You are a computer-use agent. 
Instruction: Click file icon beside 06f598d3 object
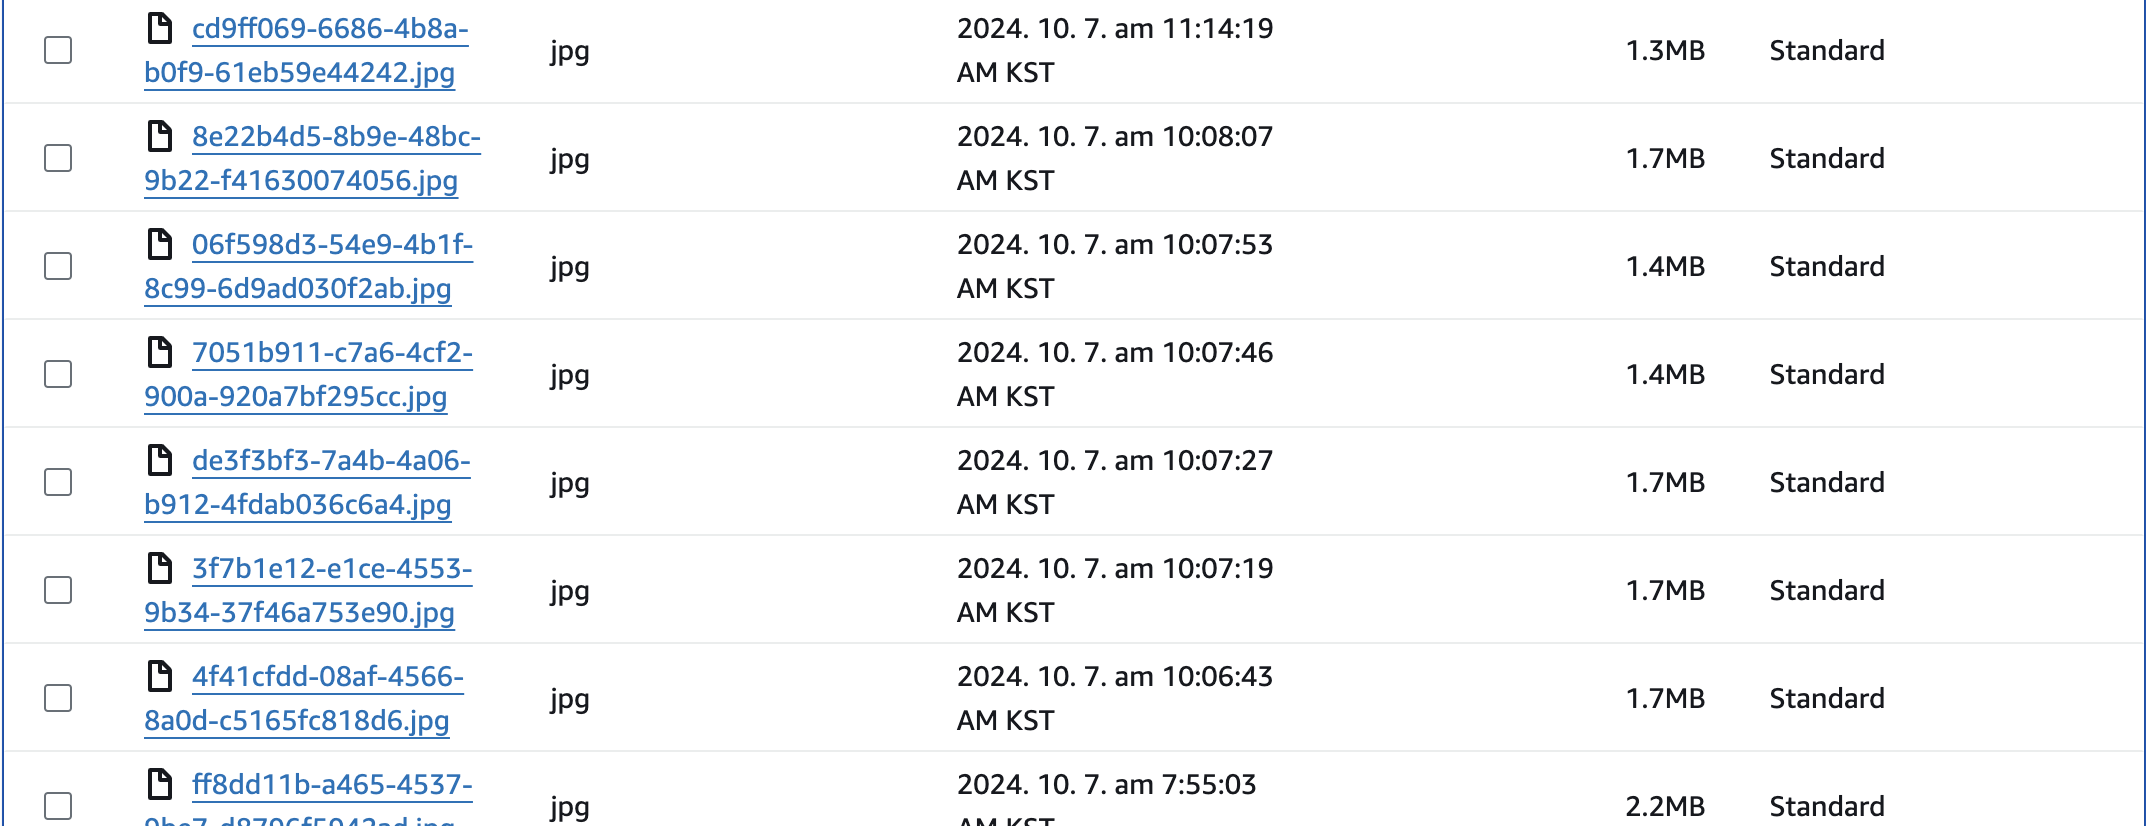160,244
